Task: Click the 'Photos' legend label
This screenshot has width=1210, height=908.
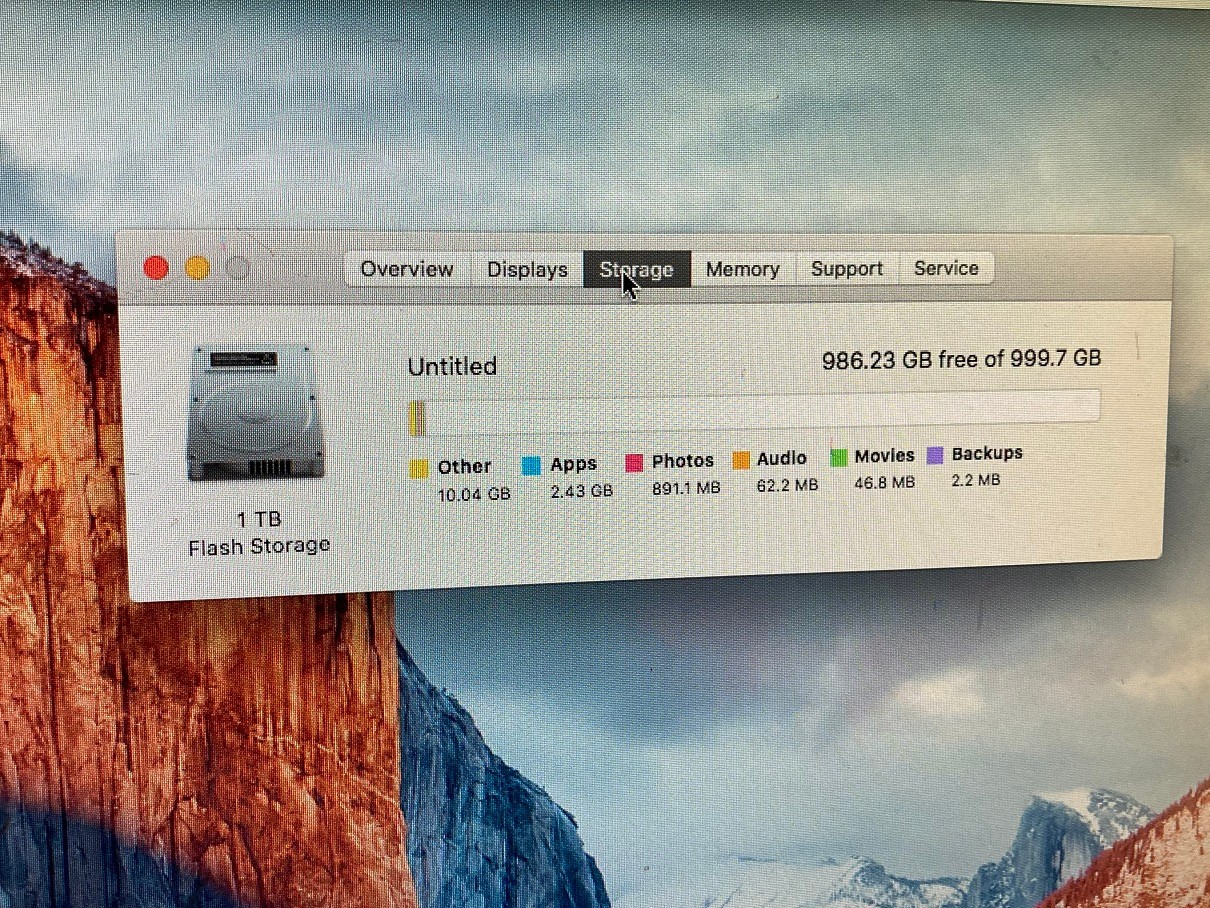Action: point(683,461)
